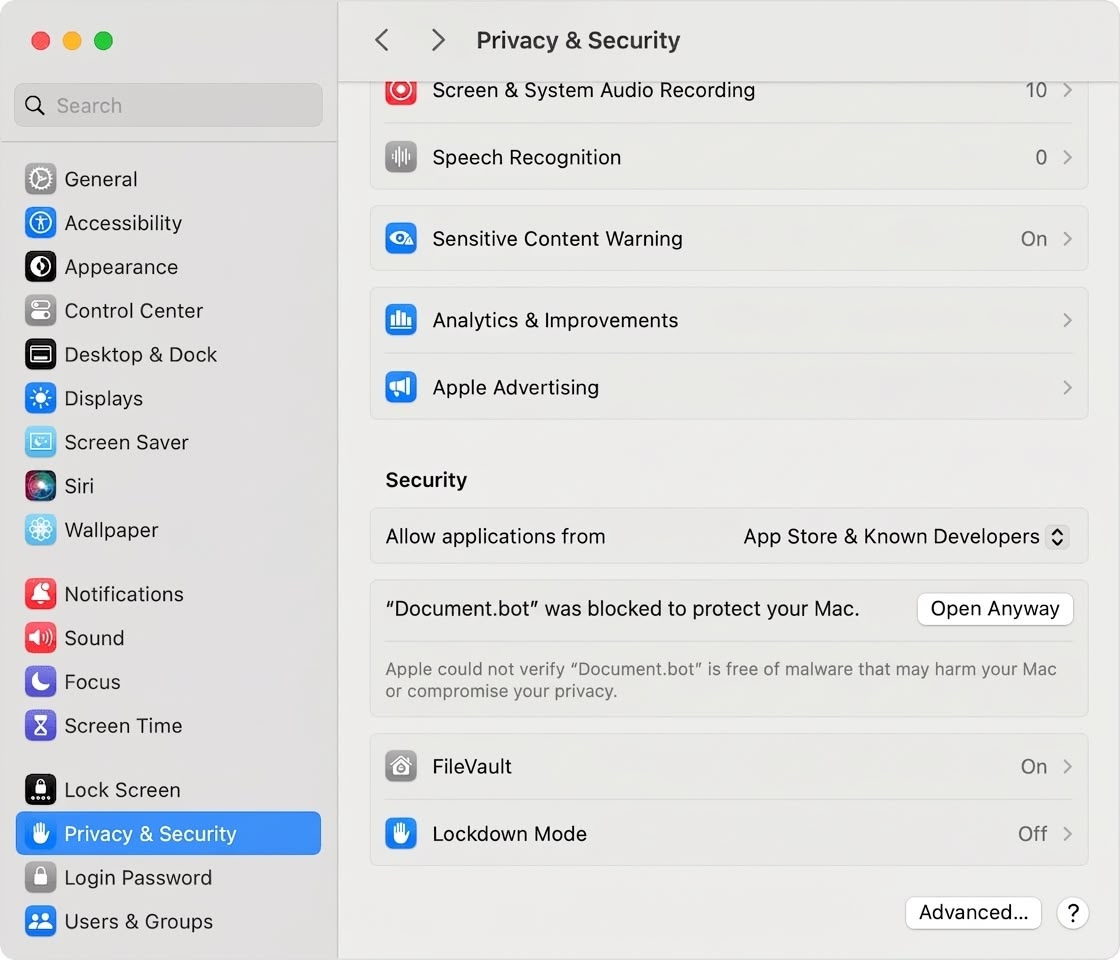
Task: Click the Lockdown Mode shield icon
Action: tap(401, 834)
